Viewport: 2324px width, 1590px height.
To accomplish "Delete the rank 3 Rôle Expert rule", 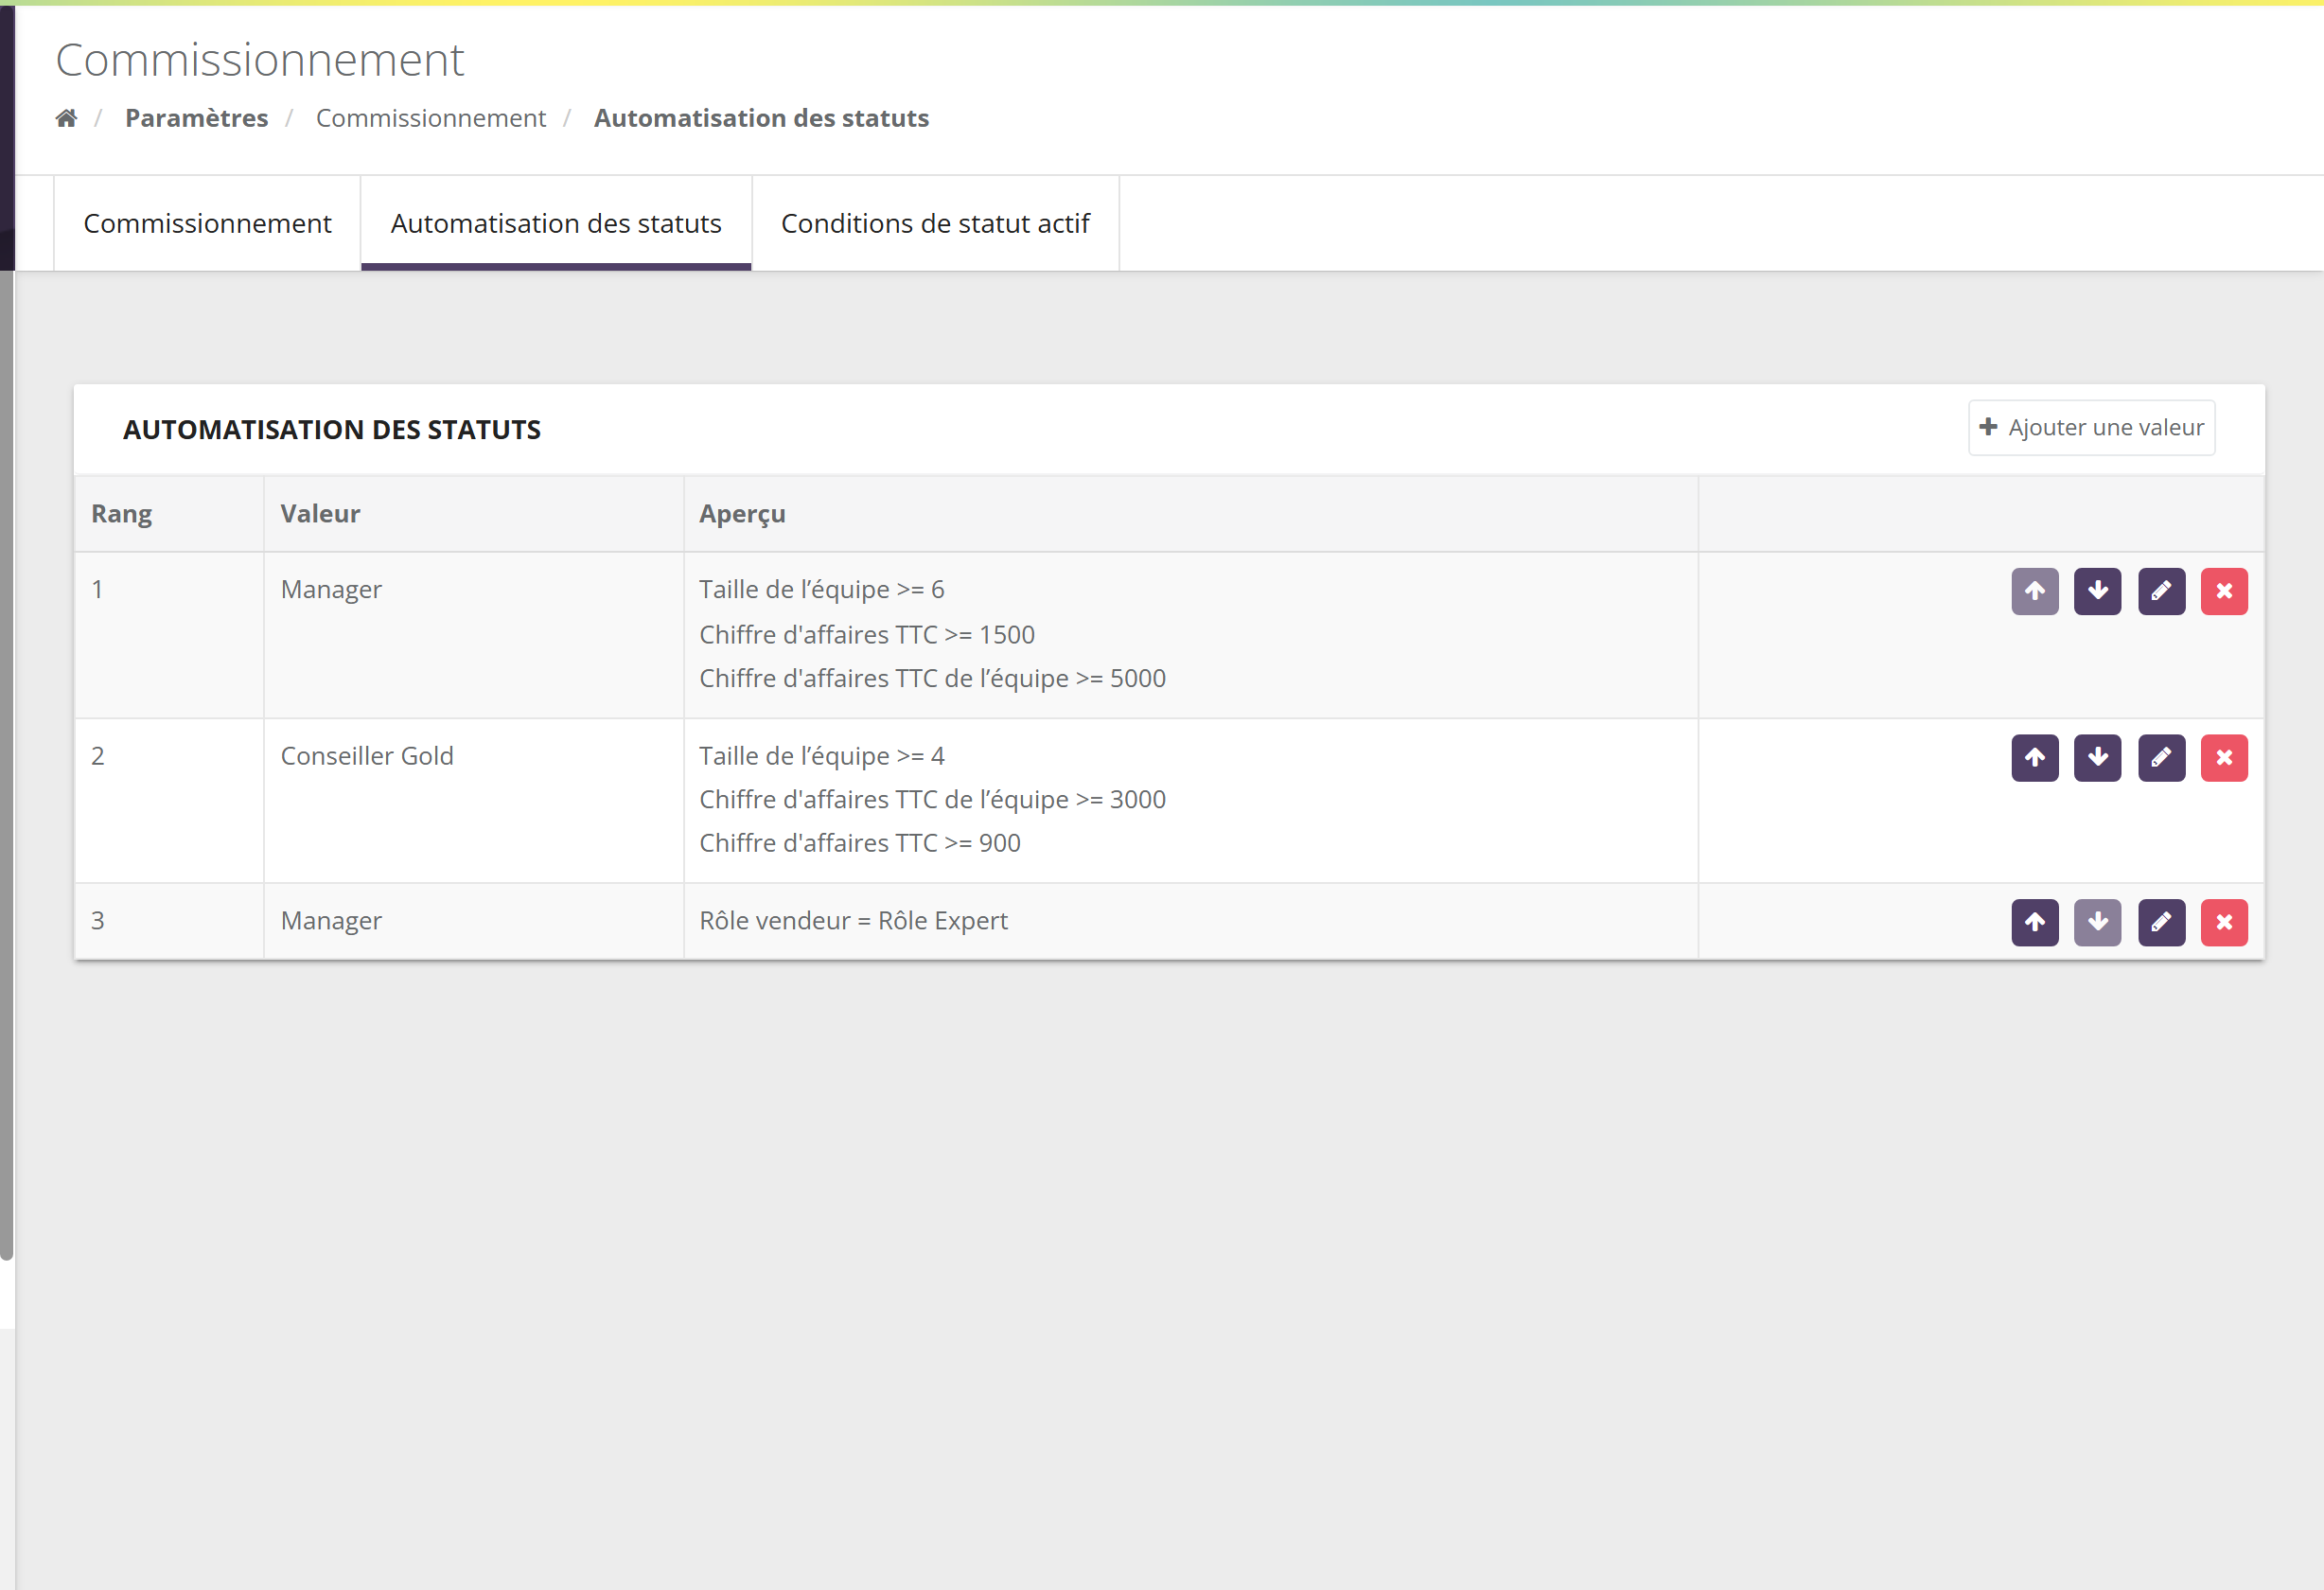I will pyautogui.click(x=2224, y=922).
